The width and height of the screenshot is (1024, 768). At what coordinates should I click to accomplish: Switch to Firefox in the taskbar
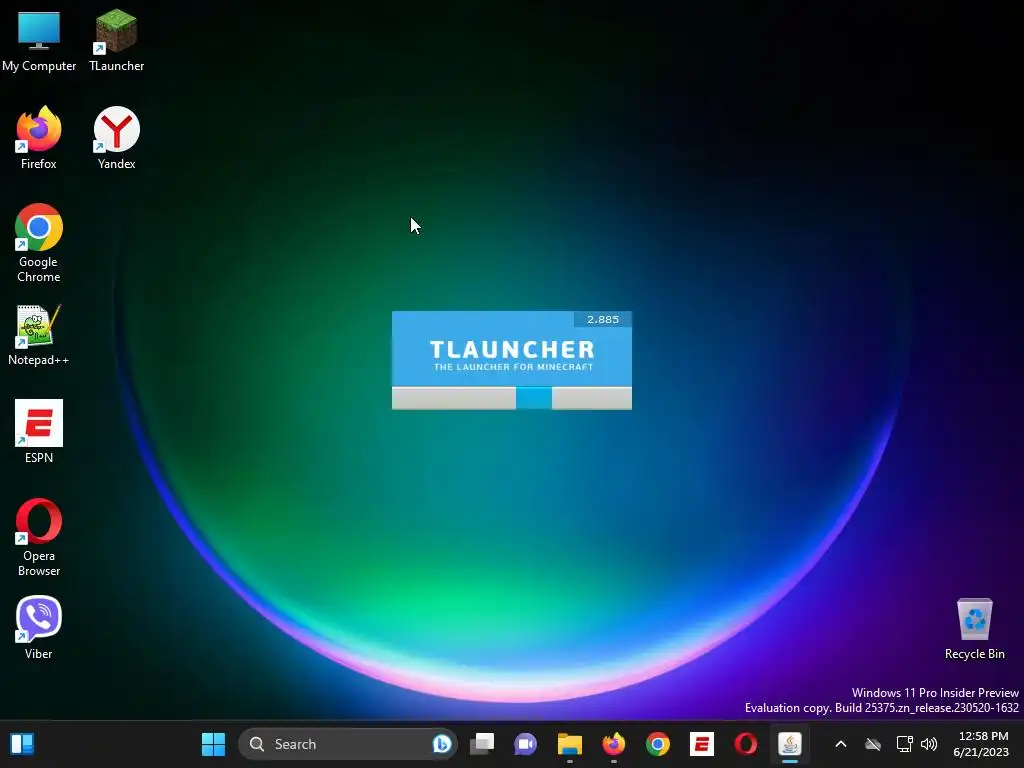click(x=613, y=744)
